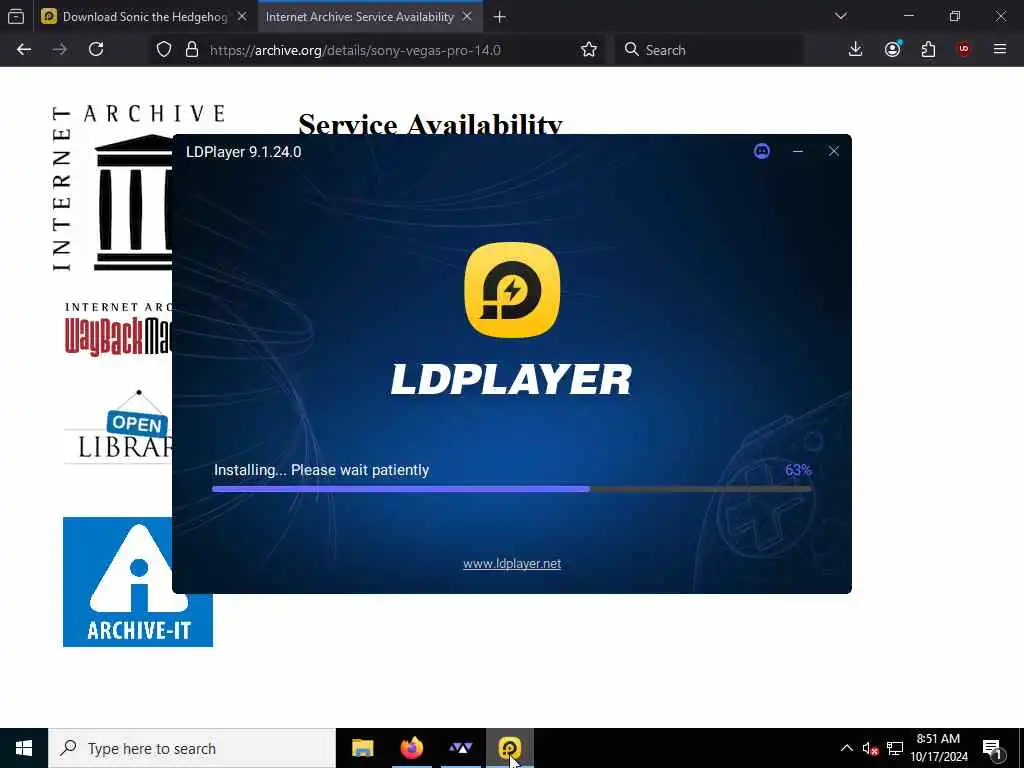Screen dimensions: 1024x768
Task: Open File Explorer from the taskbar
Action: 362,748
